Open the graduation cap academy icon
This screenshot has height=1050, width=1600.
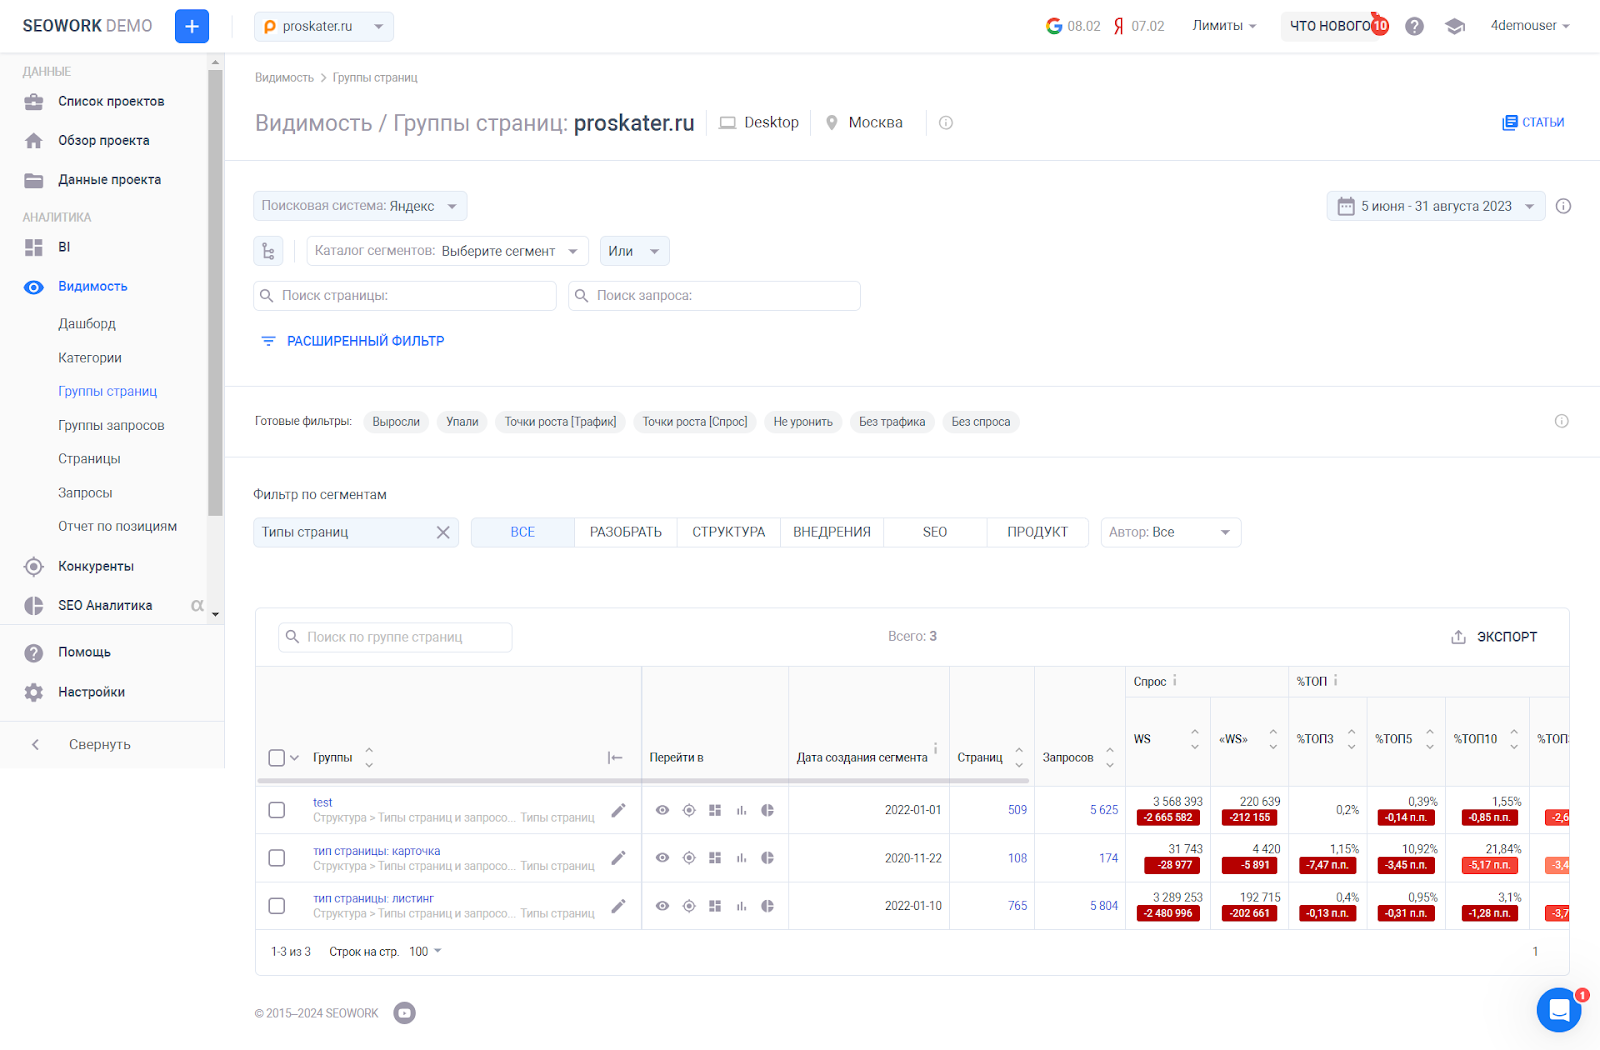(x=1455, y=26)
